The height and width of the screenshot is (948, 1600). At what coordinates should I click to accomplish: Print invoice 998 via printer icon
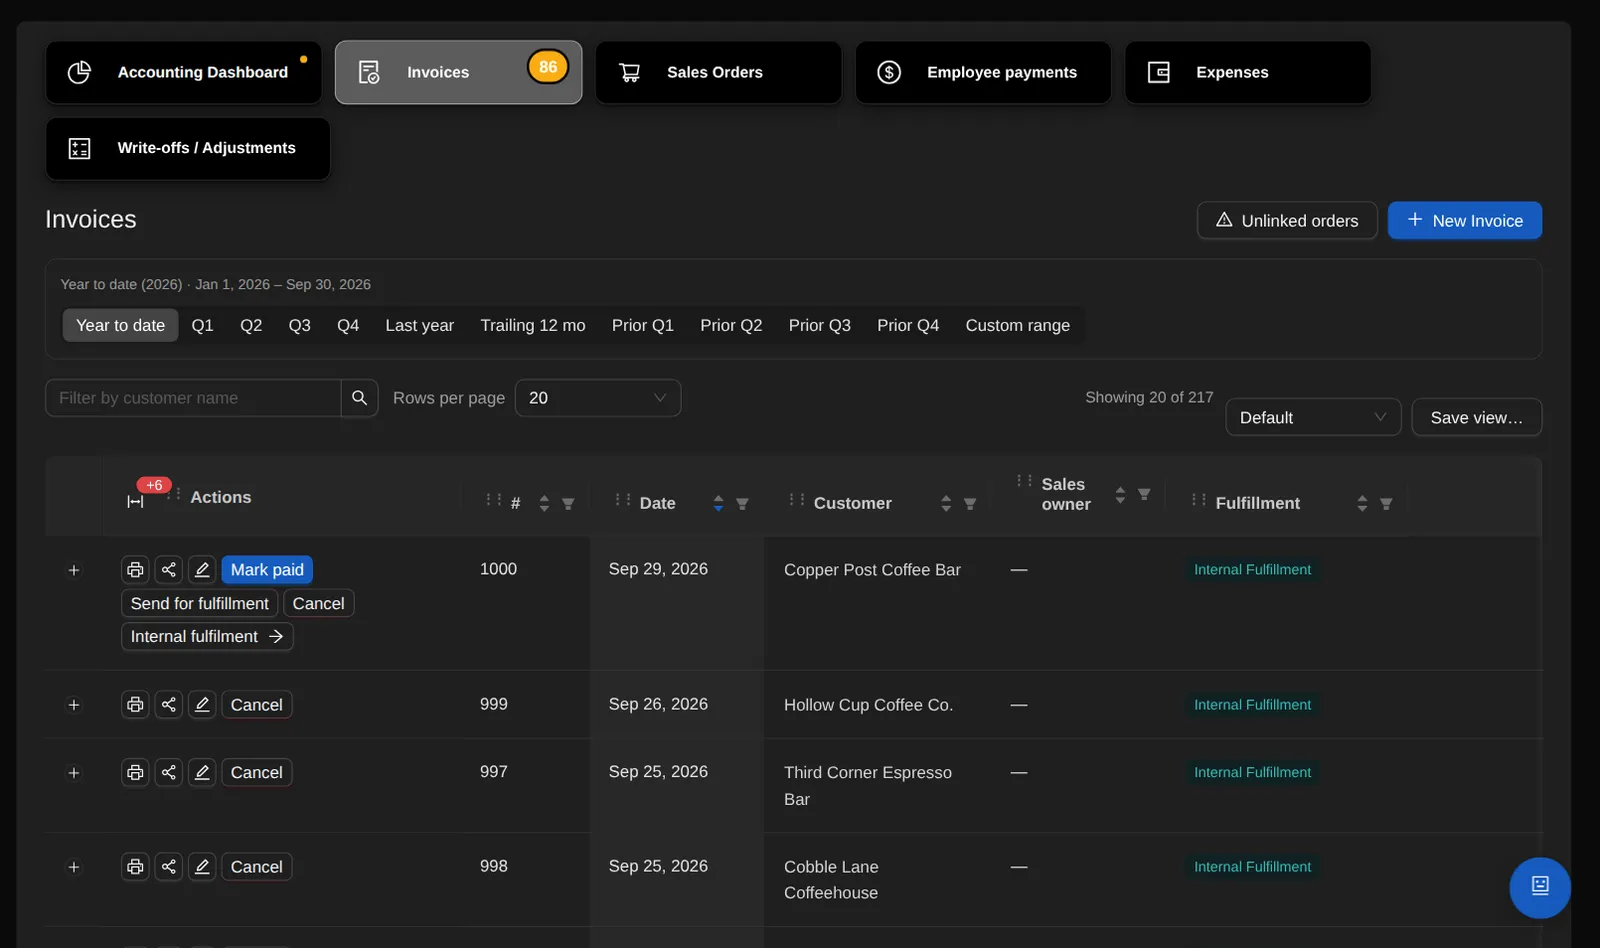pos(135,867)
